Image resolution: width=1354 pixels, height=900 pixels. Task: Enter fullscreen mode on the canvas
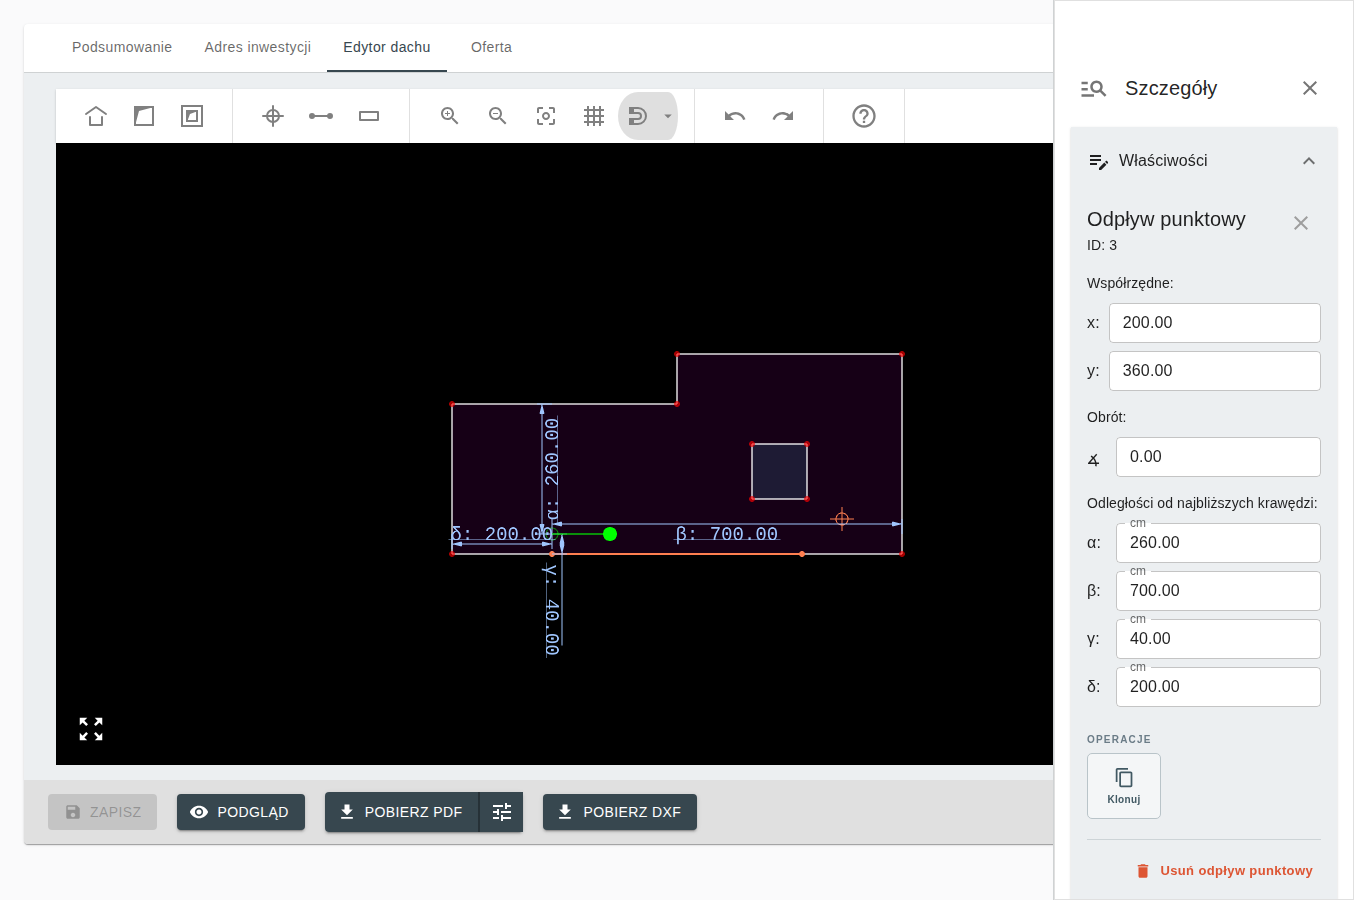coord(91,729)
